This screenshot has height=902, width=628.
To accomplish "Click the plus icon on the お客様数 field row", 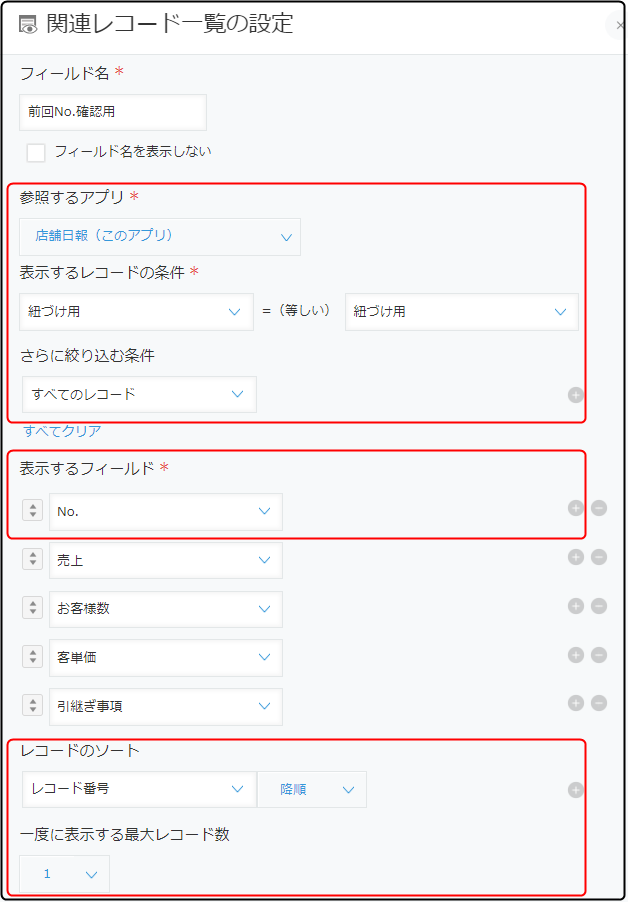I will point(576,606).
